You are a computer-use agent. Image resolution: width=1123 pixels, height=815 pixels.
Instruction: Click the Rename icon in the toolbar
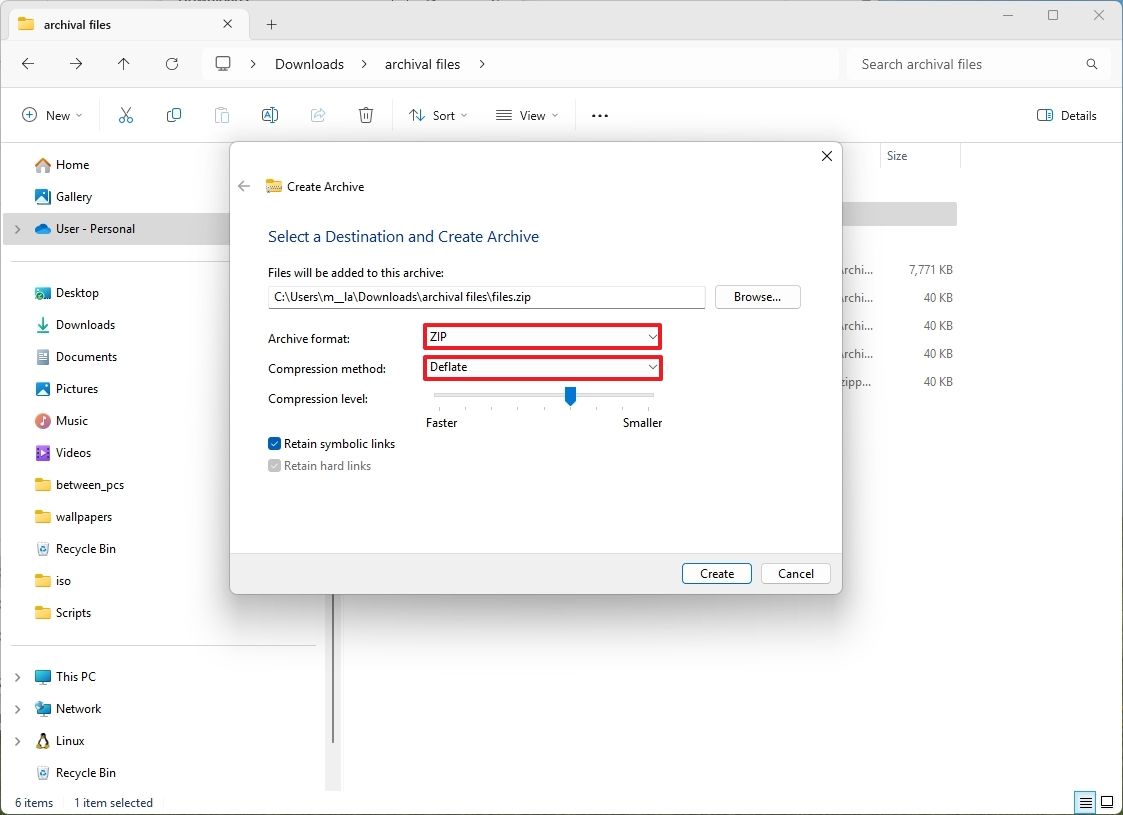coord(269,115)
